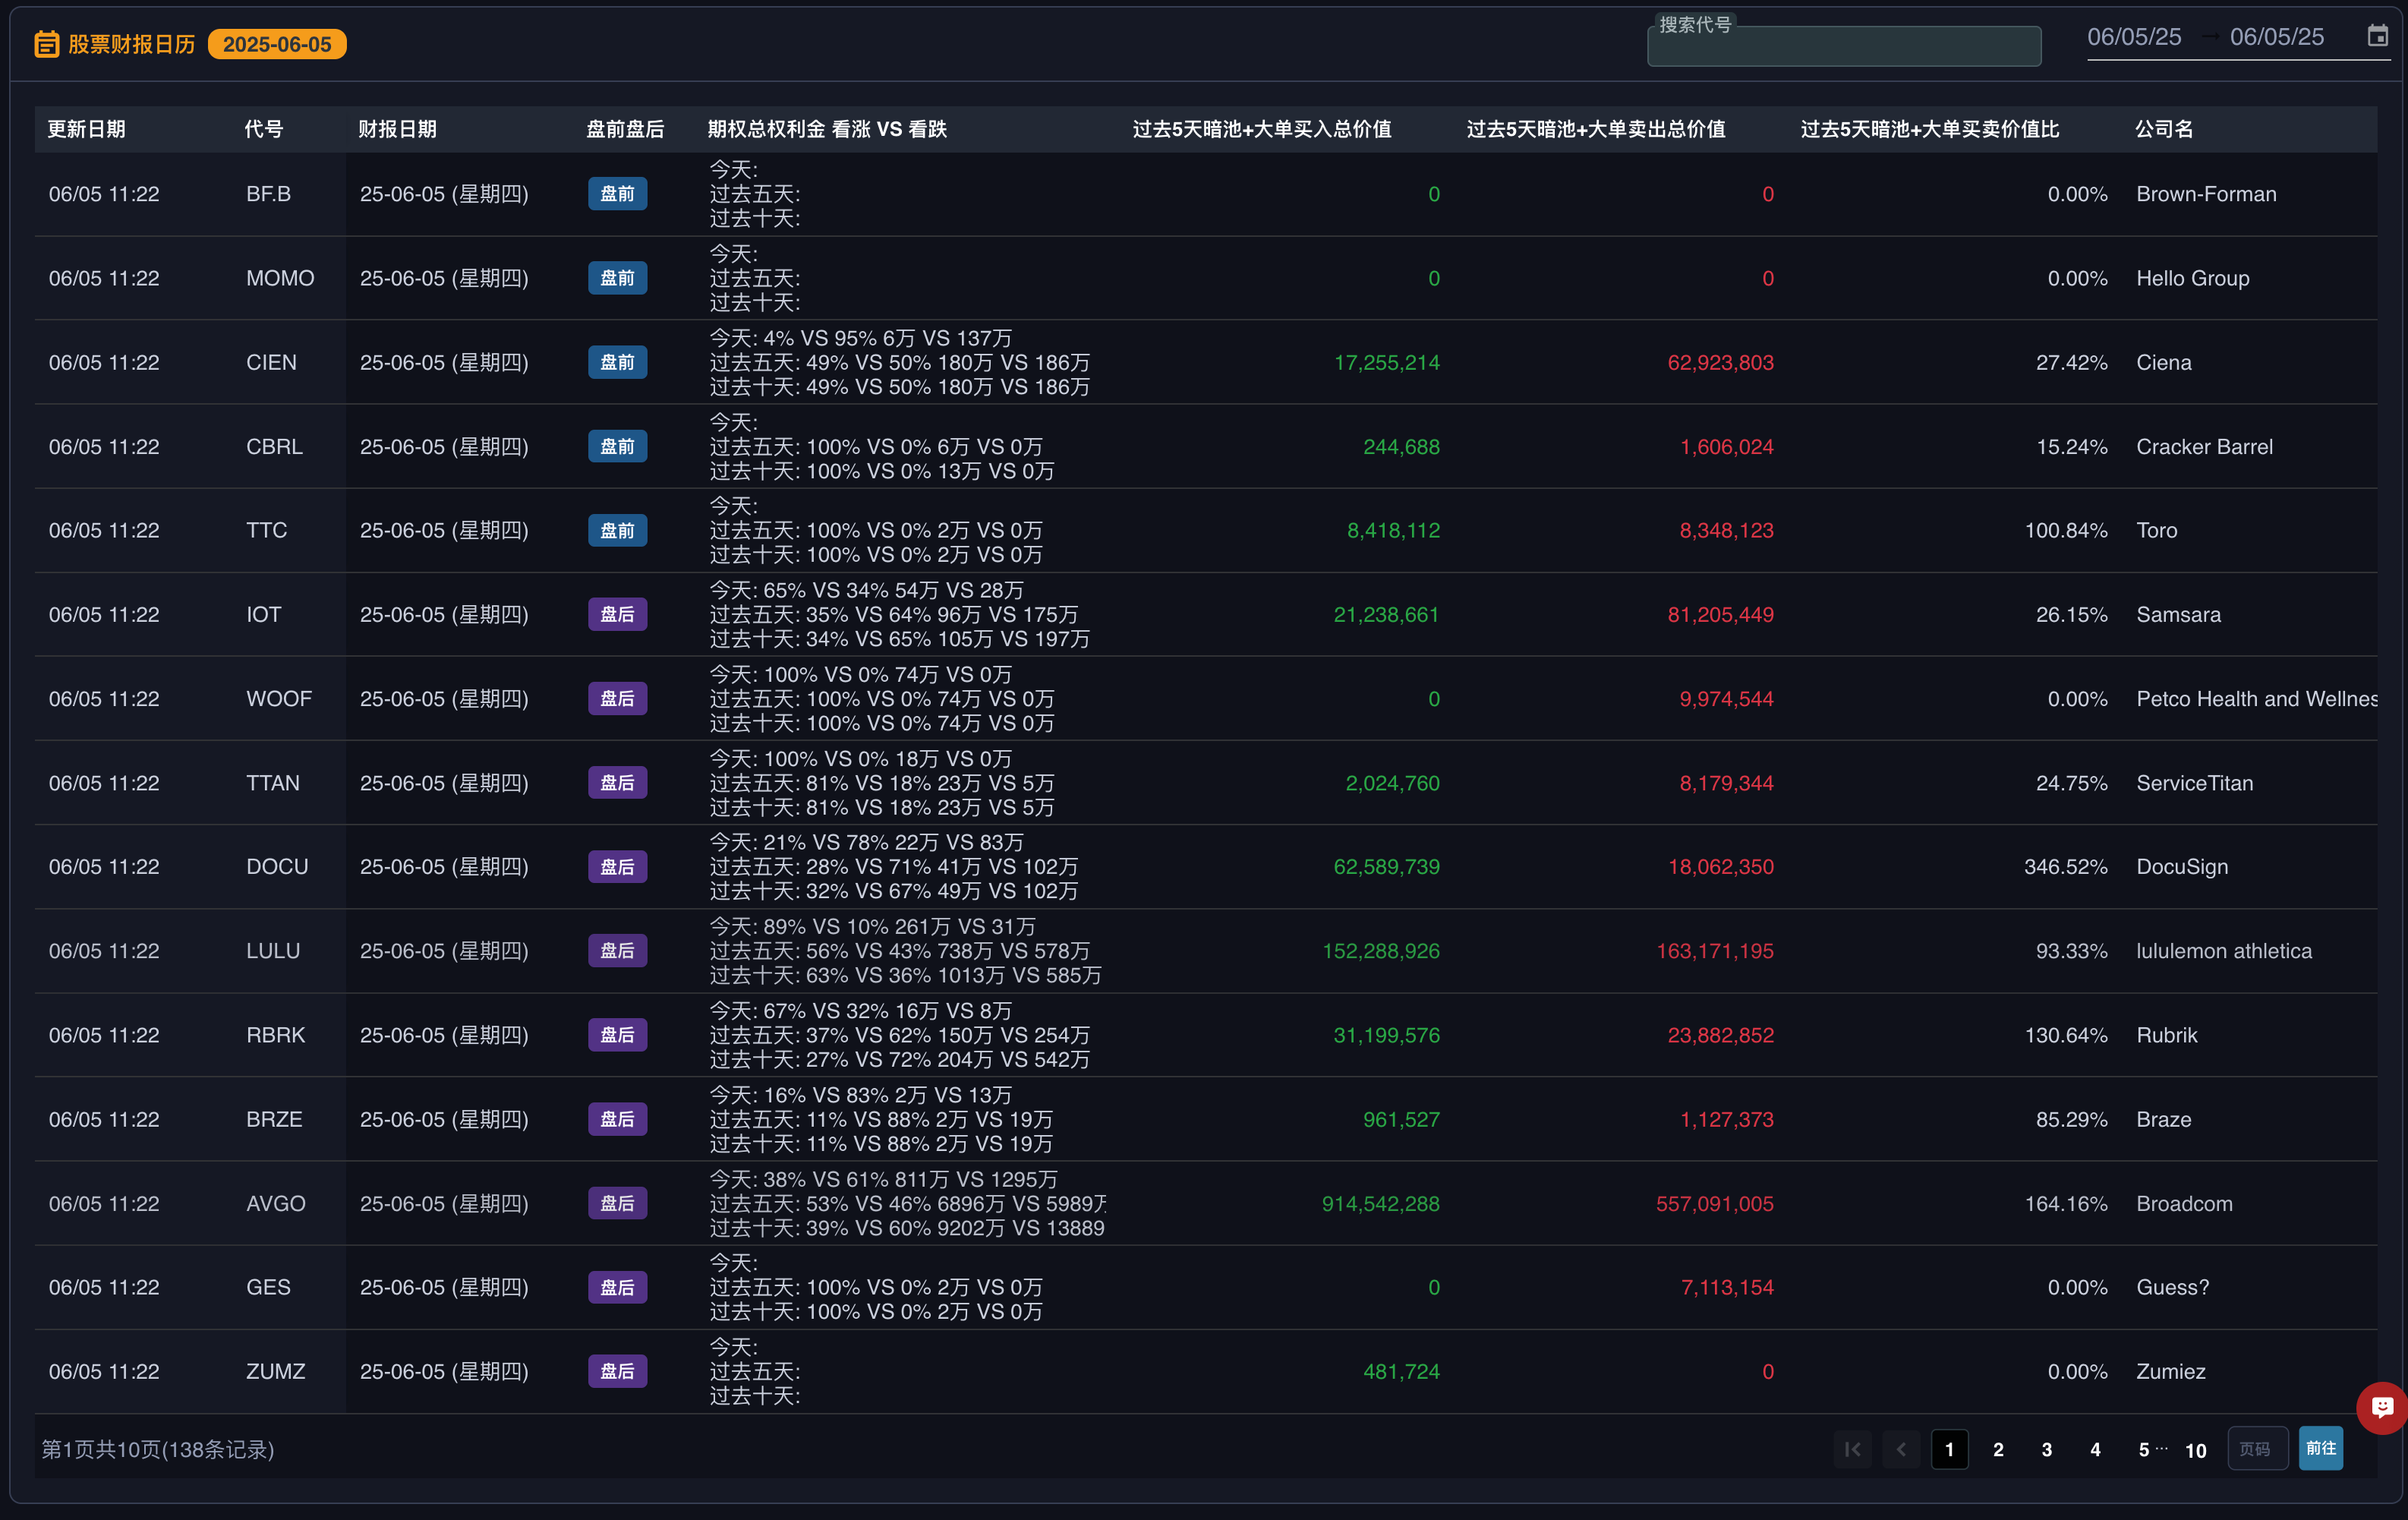The image size is (2408, 1520).
Task: Click the start date 06/05/25 field
Action: [2133, 37]
